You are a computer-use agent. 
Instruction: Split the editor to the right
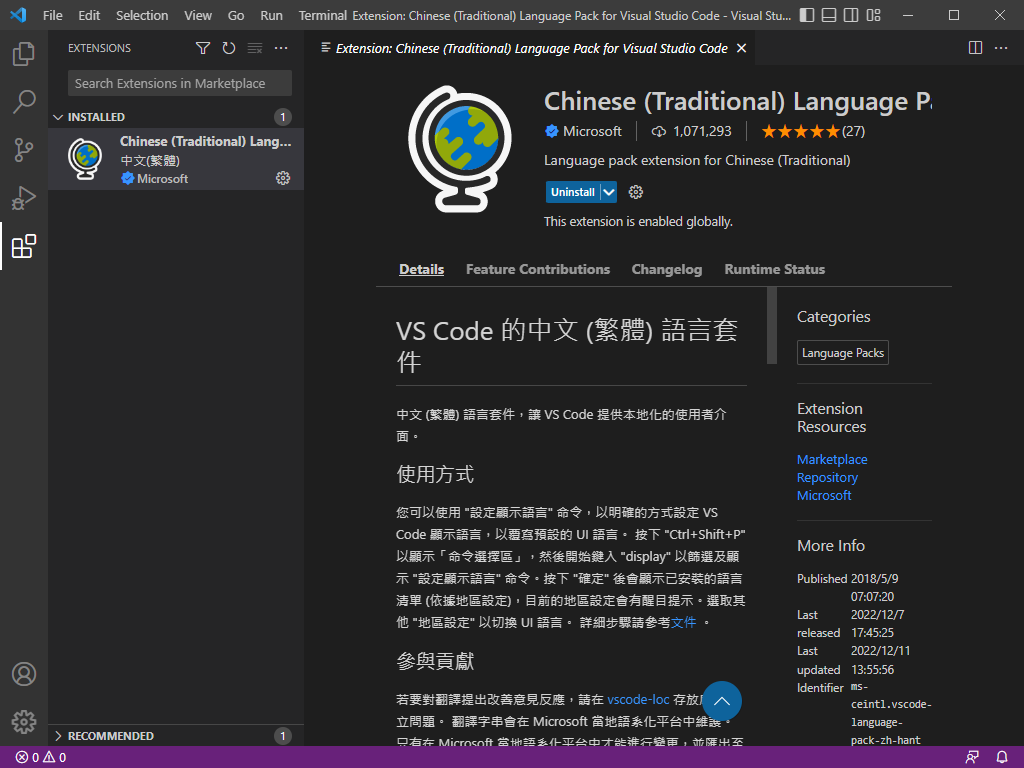click(975, 48)
